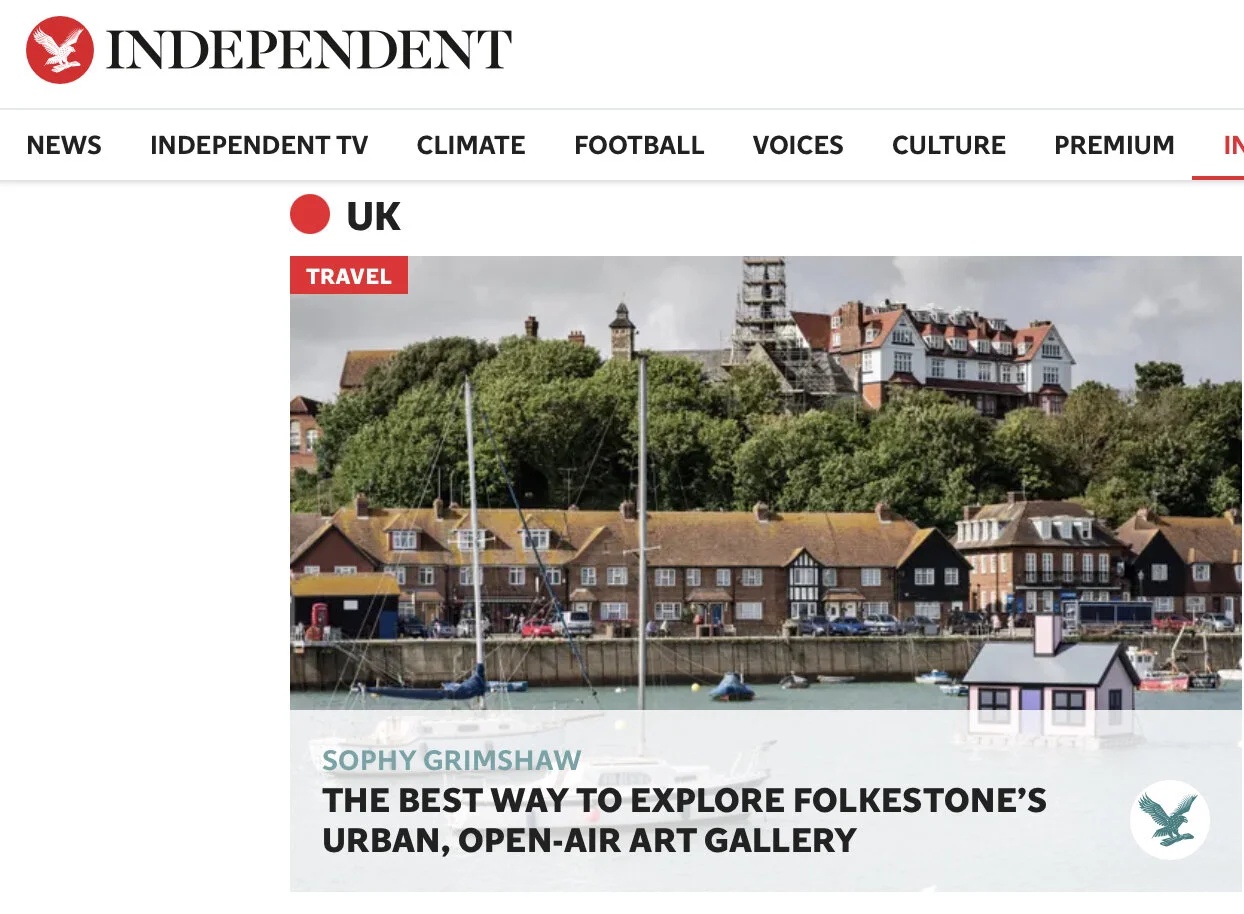Open the Culture menu item
1244x914 pixels.
pyautogui.click(x=949, y=146)
